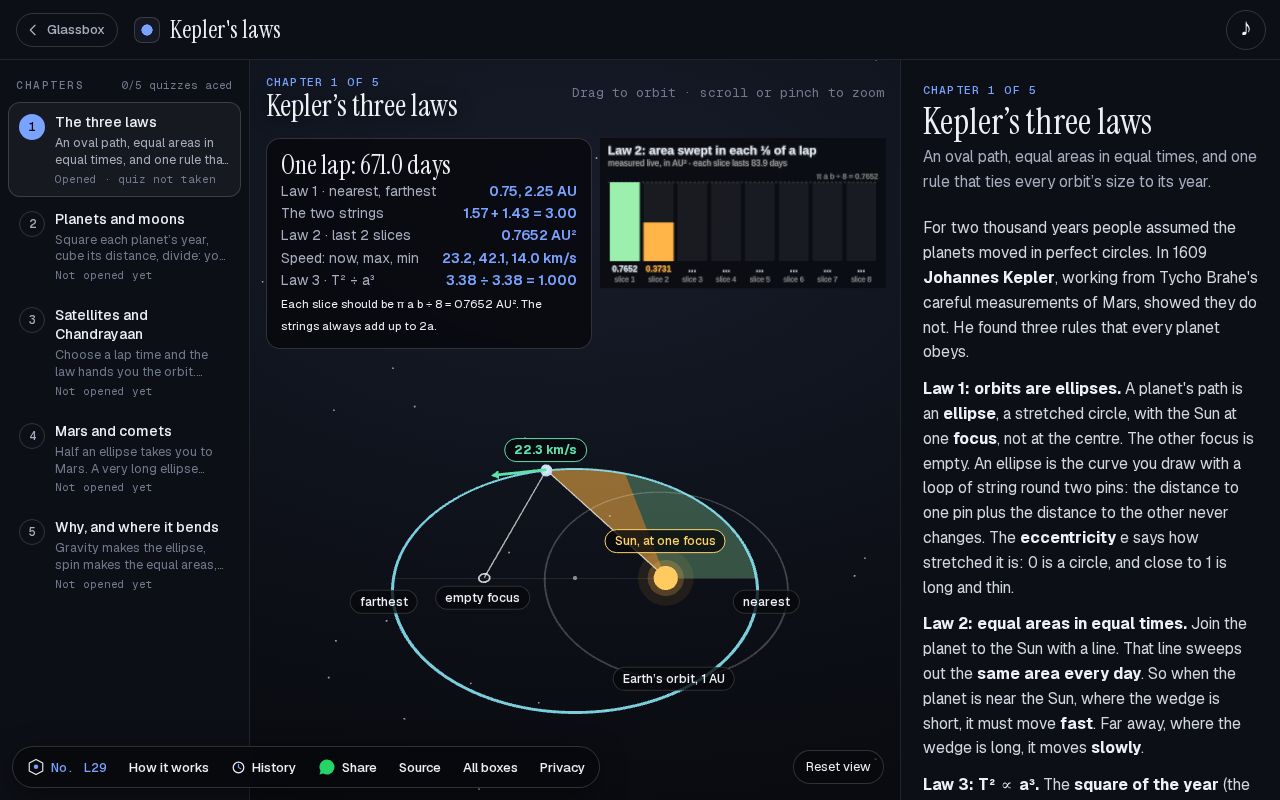Image resolution: width=1280 pixels, height=800 pixels.
Task: Click the green slice 1 bar
Action: point(624,222)
